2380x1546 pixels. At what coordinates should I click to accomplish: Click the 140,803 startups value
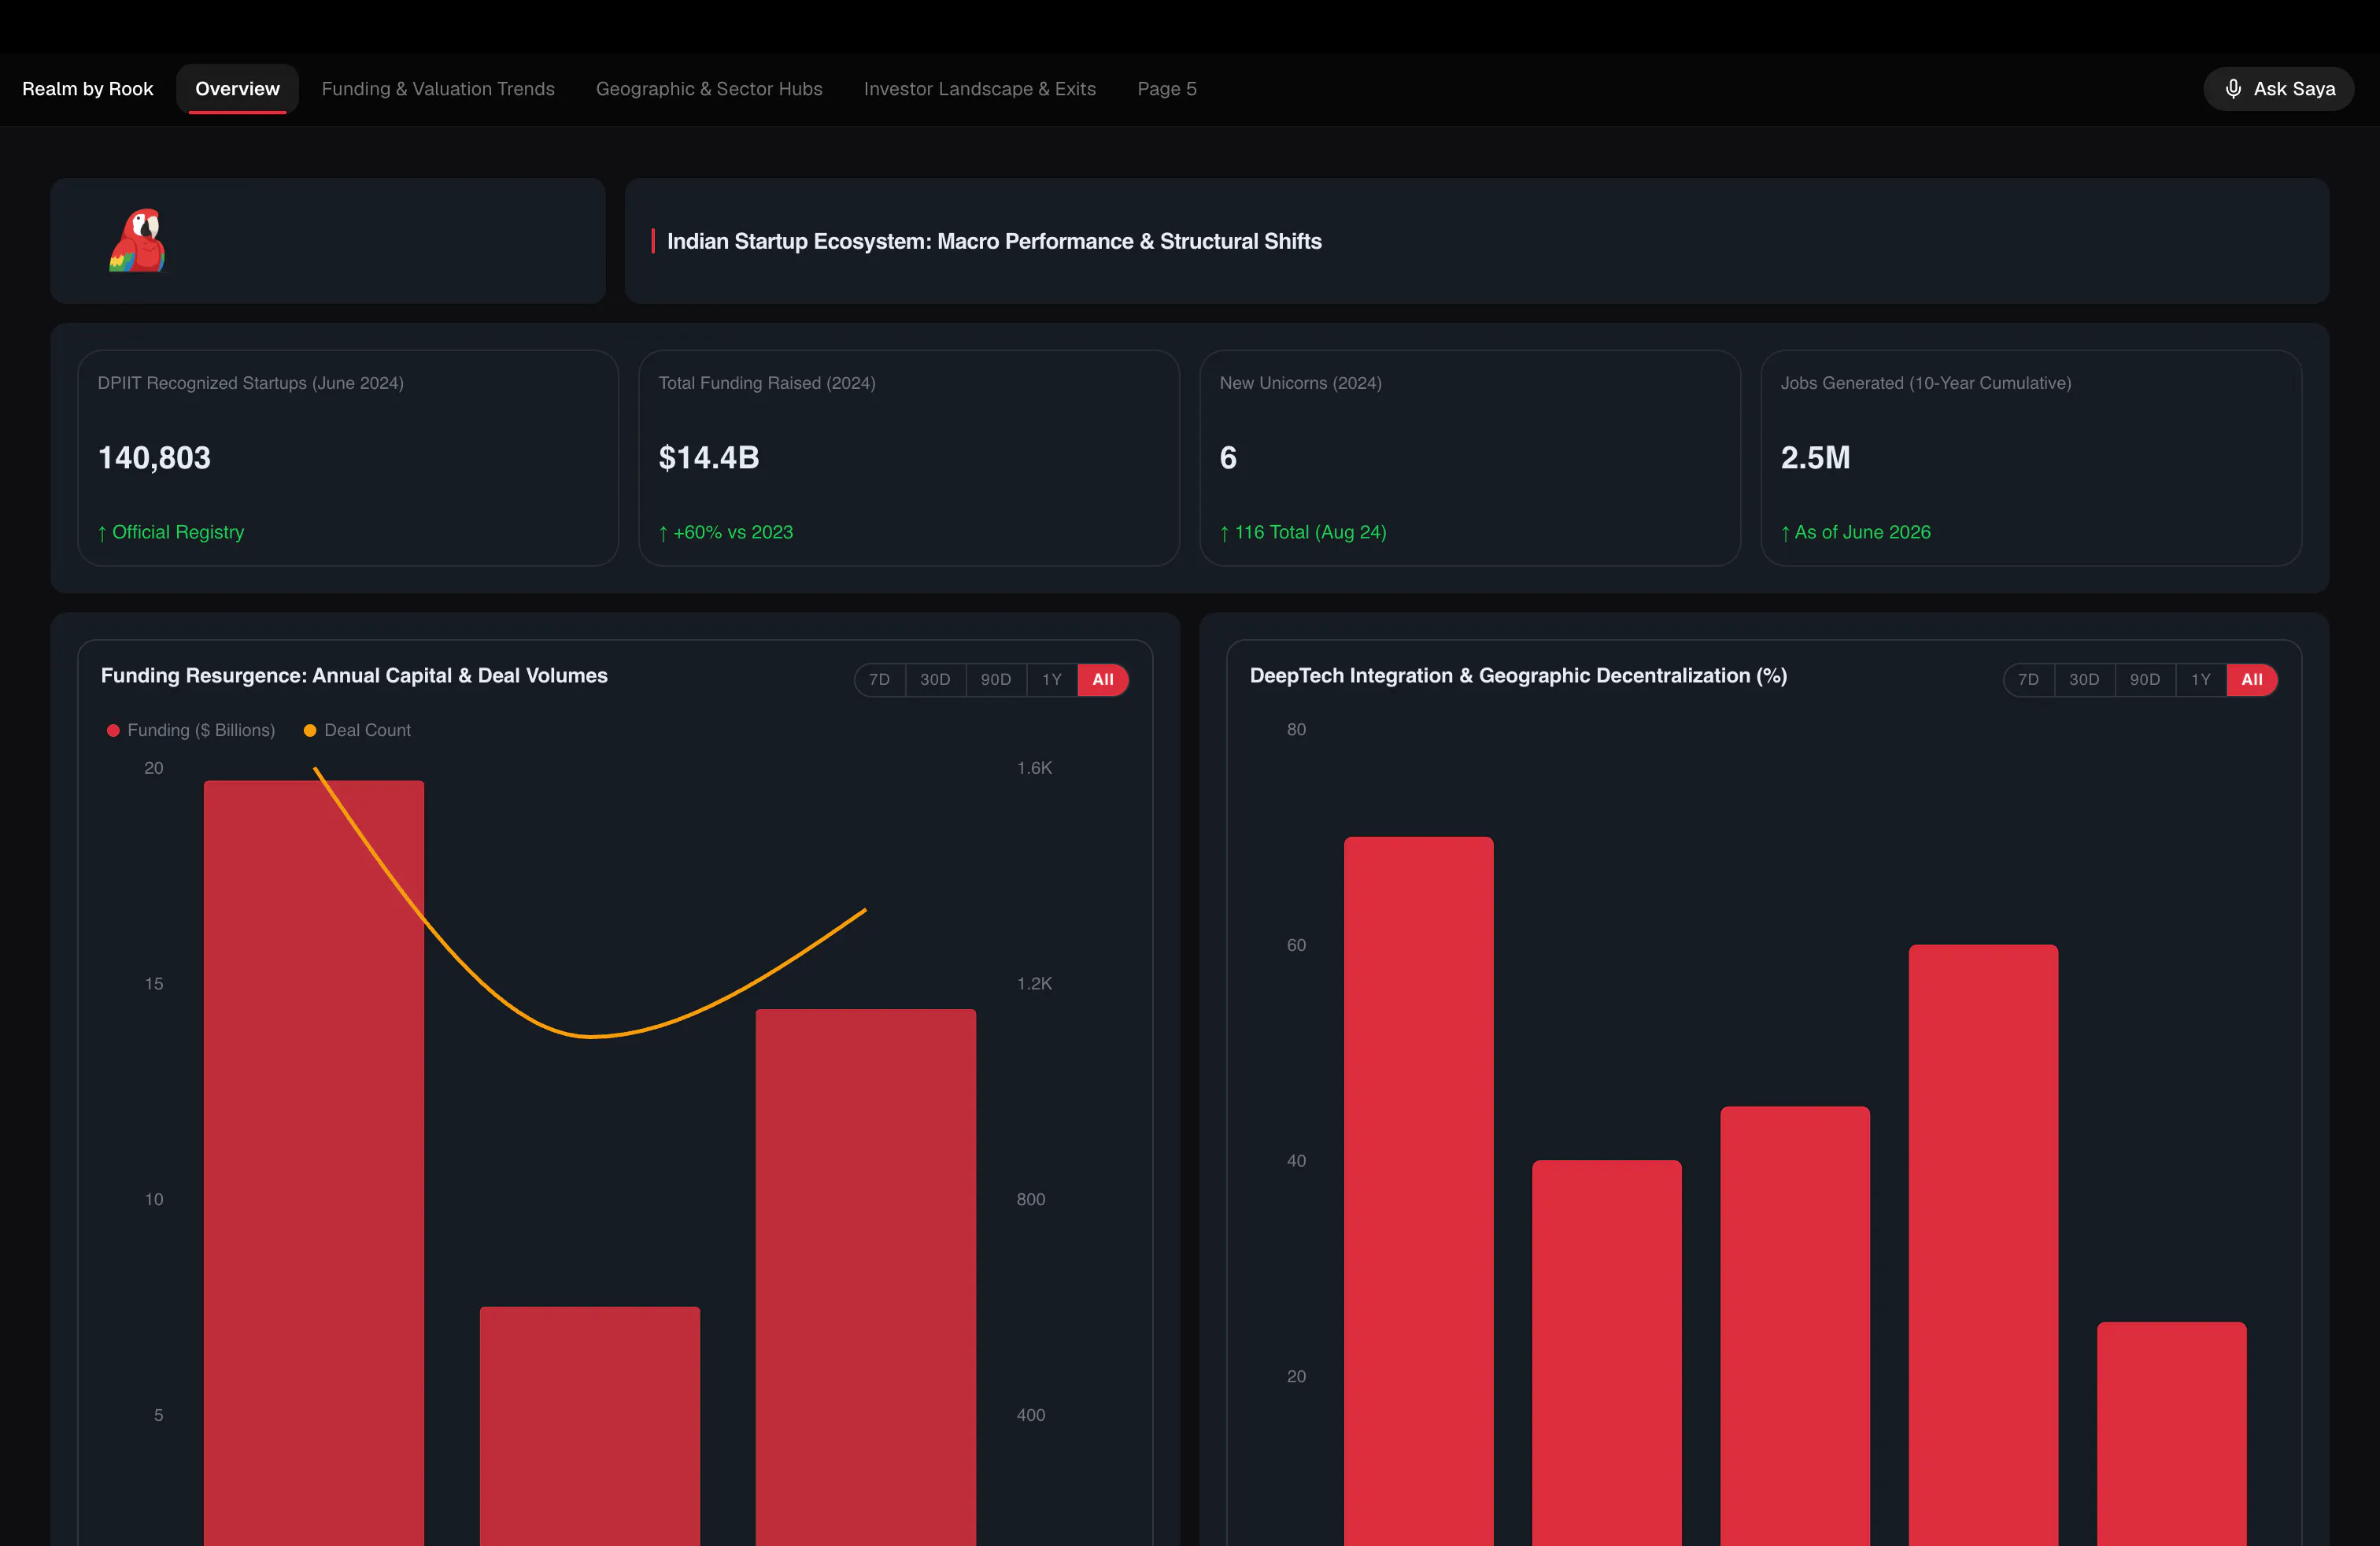click(154, 458)
